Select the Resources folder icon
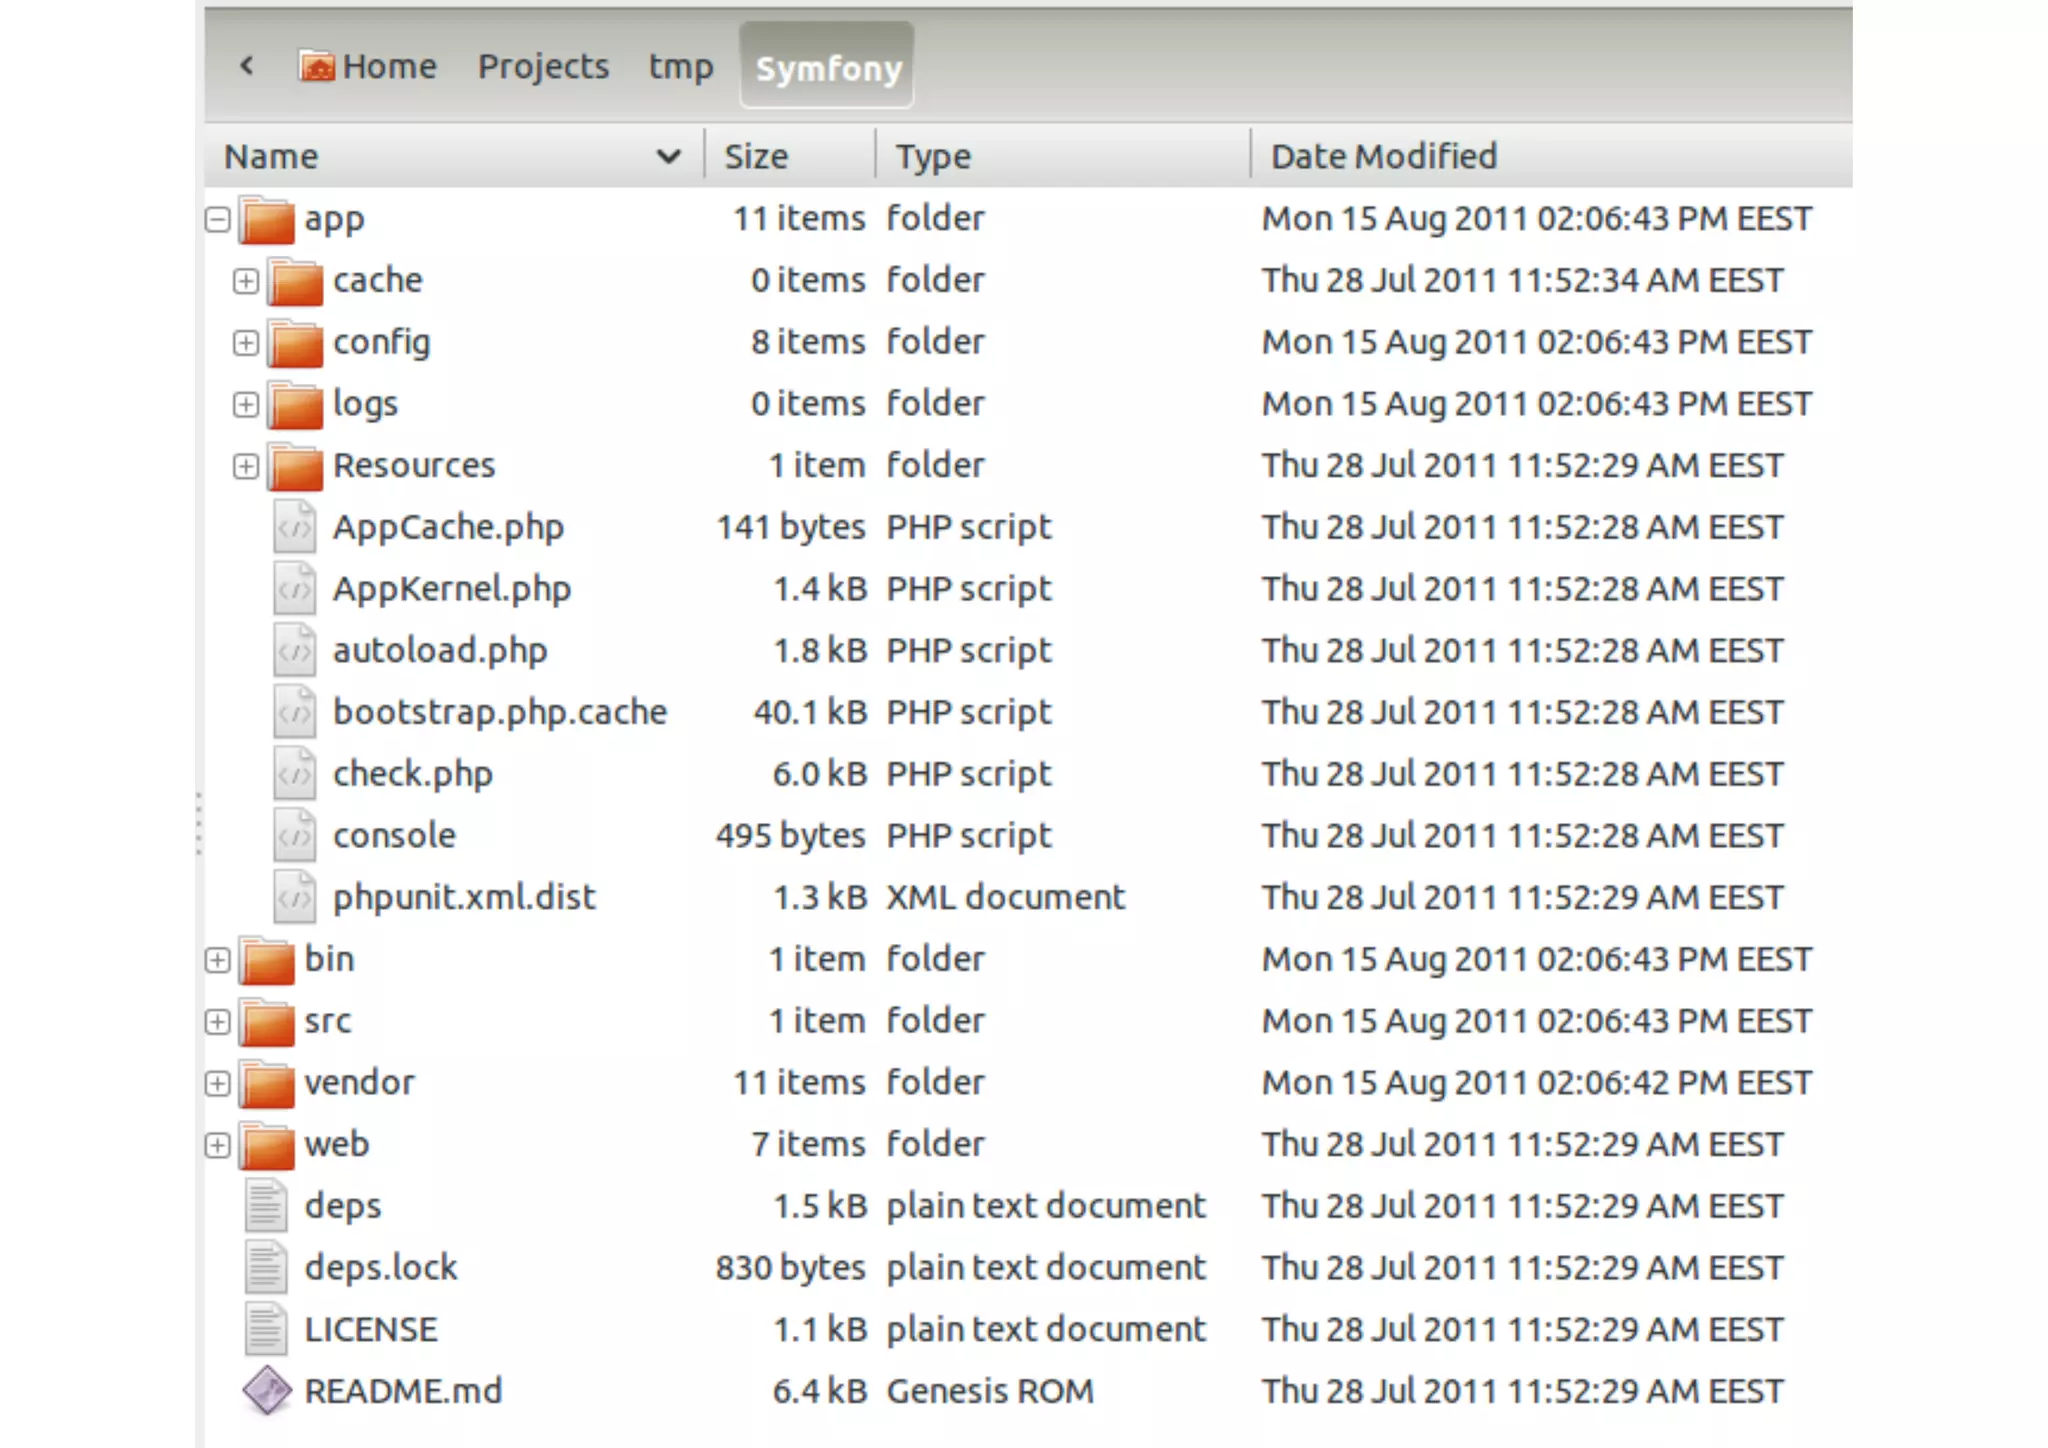 coord(296,467)
